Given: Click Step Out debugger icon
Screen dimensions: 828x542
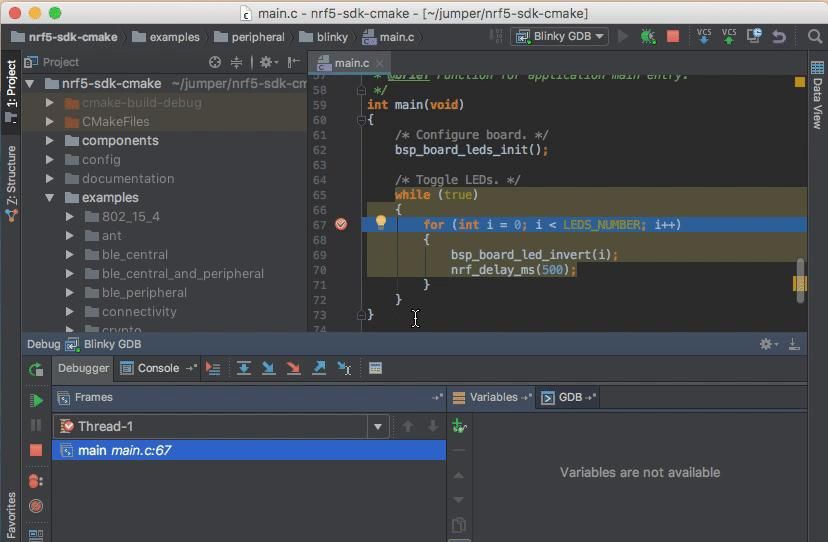Looking at the screenshot, I should [318, 368].
